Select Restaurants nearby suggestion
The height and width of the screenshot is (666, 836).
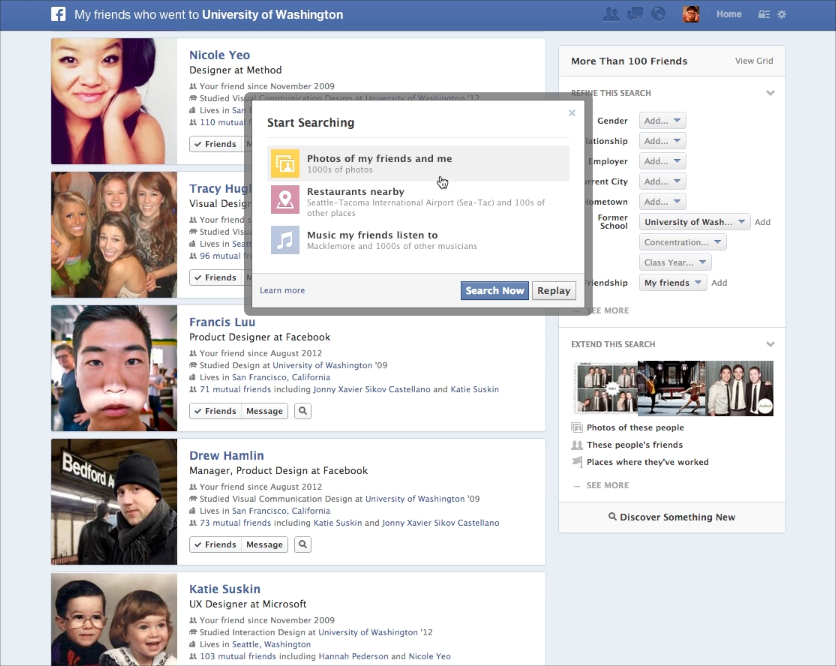tap(419, 201)
